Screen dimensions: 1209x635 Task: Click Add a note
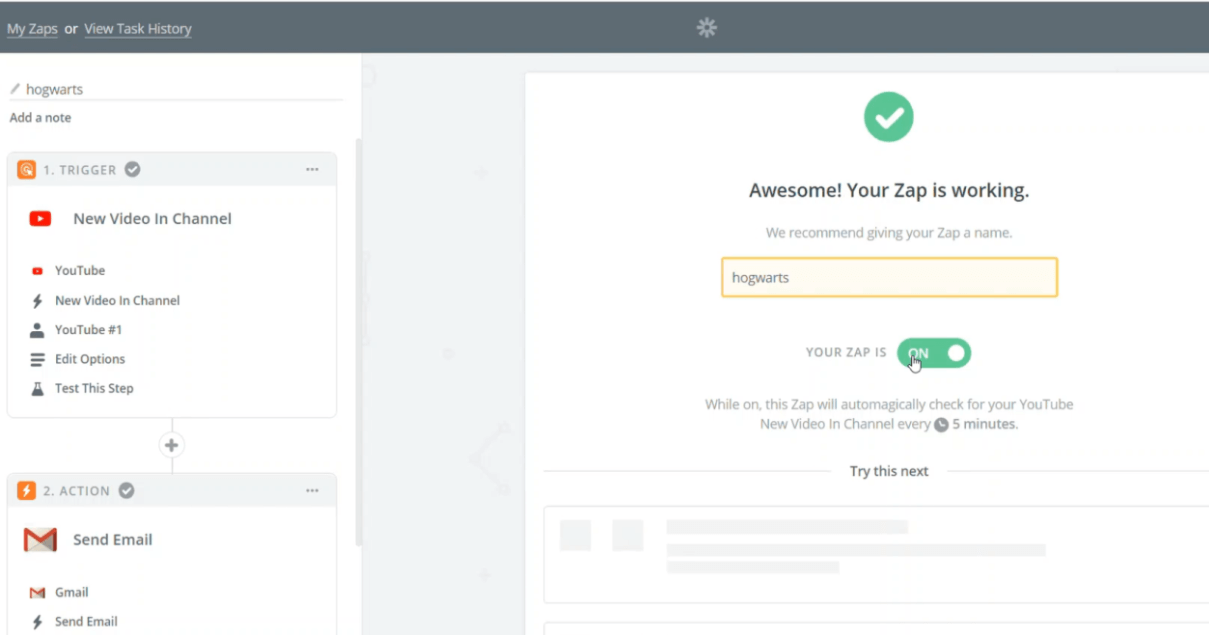click(40, 117)
